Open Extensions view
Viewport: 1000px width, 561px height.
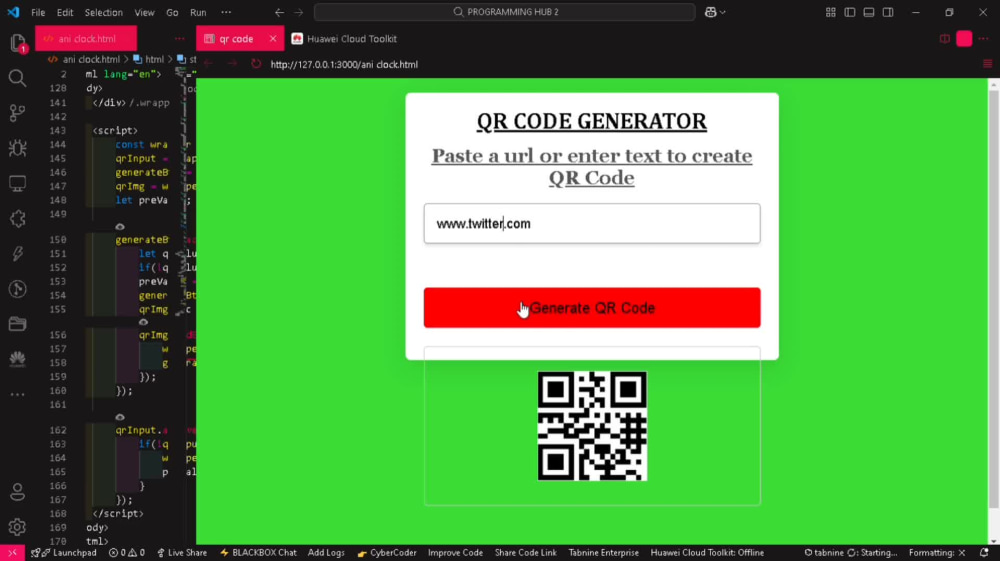[x=18, y=219]
